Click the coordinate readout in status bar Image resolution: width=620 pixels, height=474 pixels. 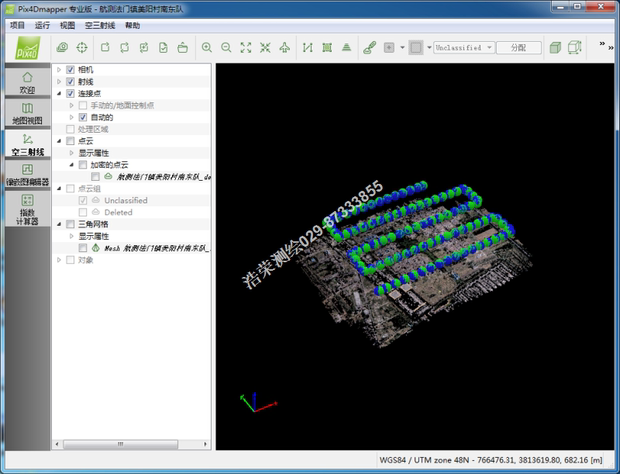click(x=491, y=460)
